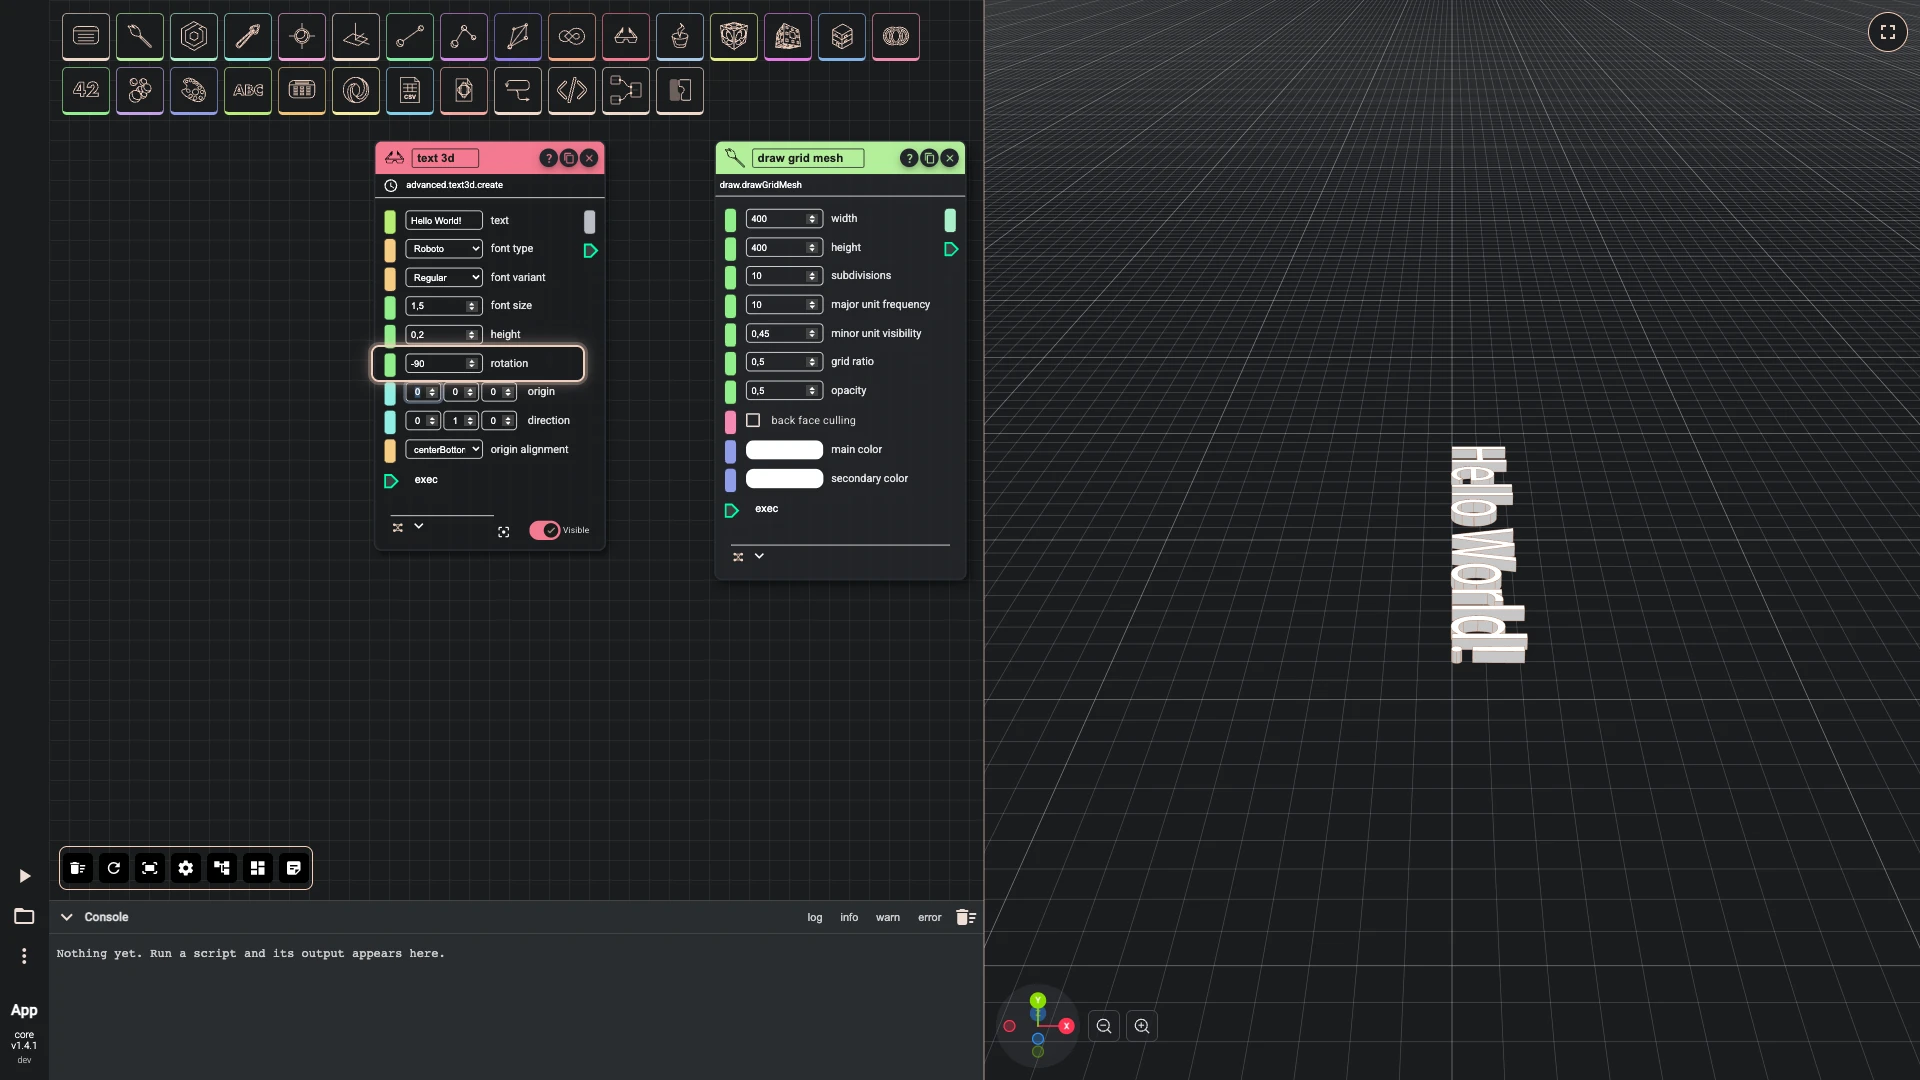Open the paint brush draw tools category
This screenshot has width=1920, height=1080.
tap(140, 37)
